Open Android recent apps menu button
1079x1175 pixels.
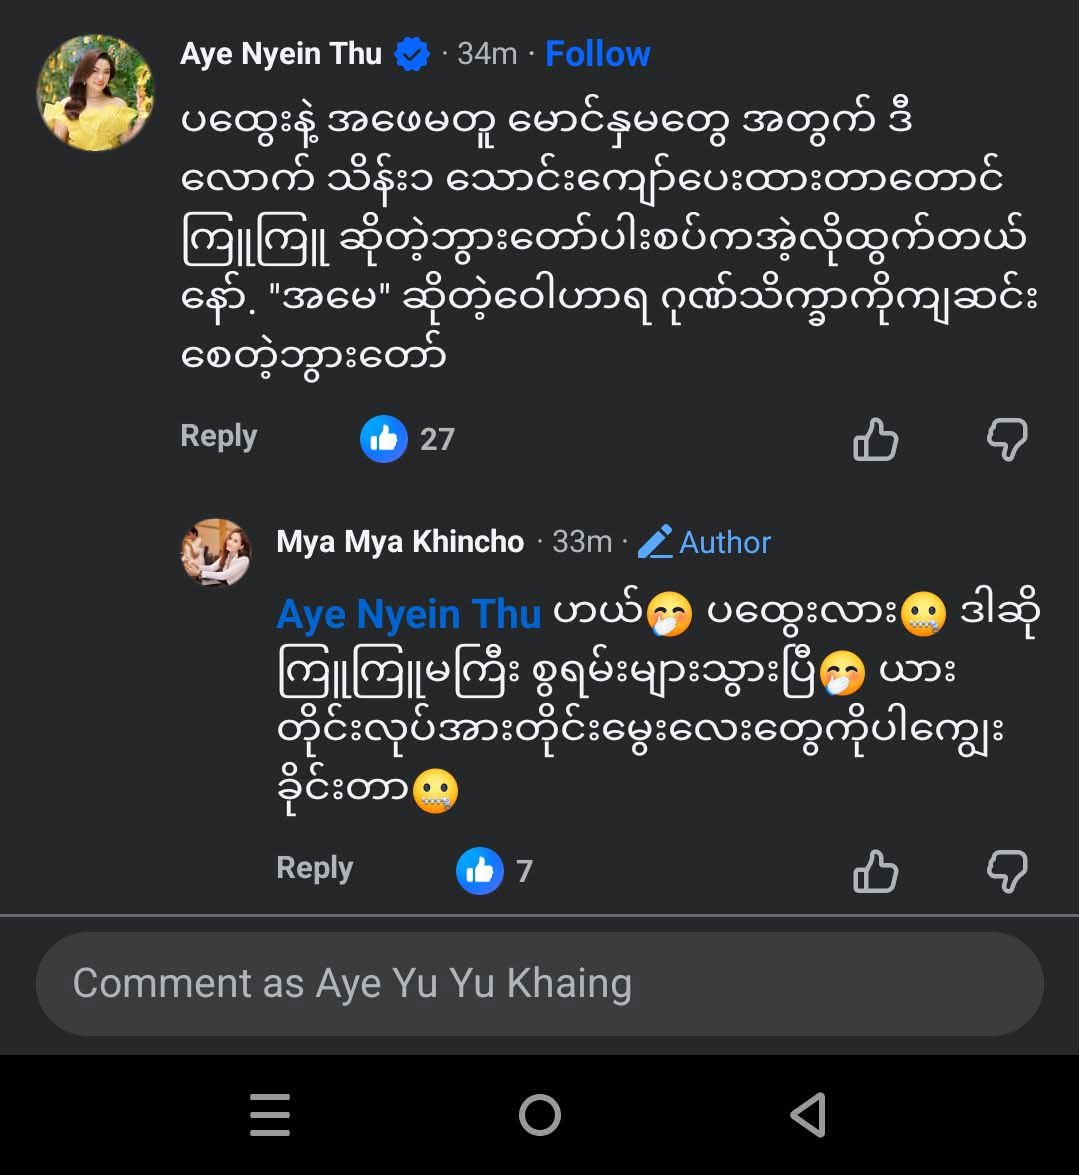click(270, 1114)
